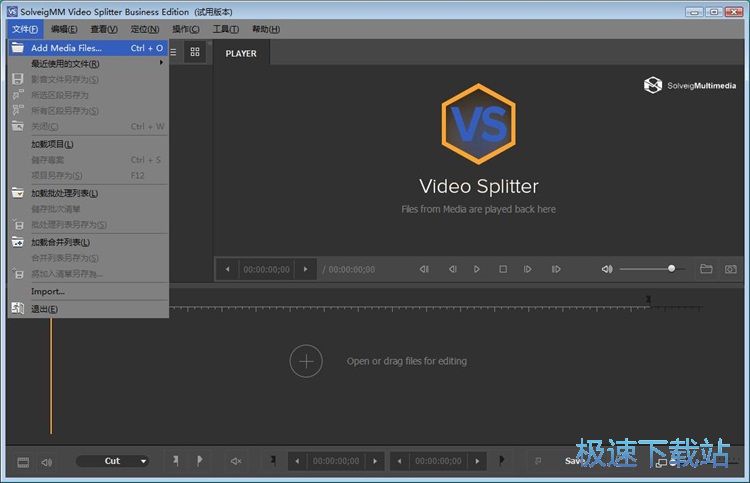Viewport: 750px width, 483px height.
Task: Toggle the timeline audio waveform speaker icon
Action: tap(46, 461)
